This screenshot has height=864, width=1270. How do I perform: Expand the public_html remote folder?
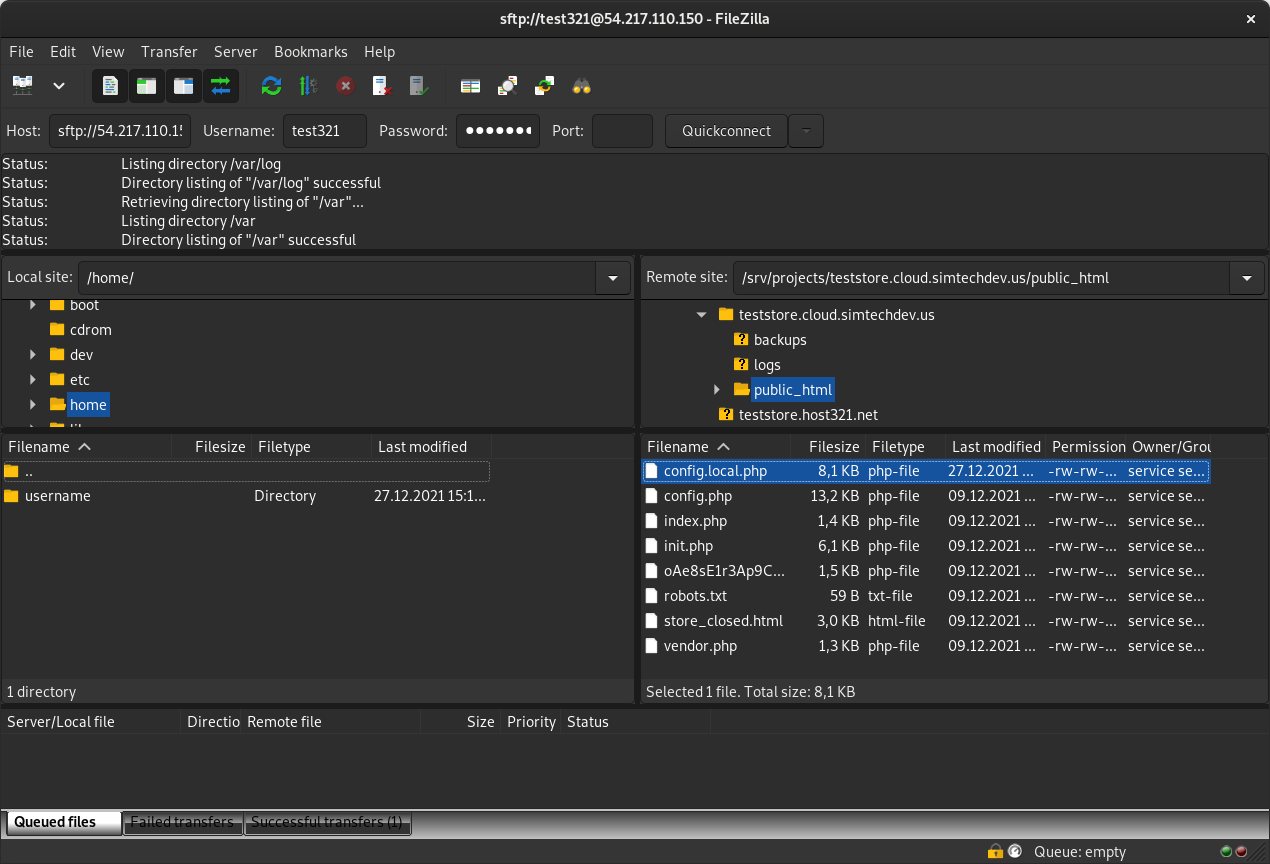click(x=717, y=390)
